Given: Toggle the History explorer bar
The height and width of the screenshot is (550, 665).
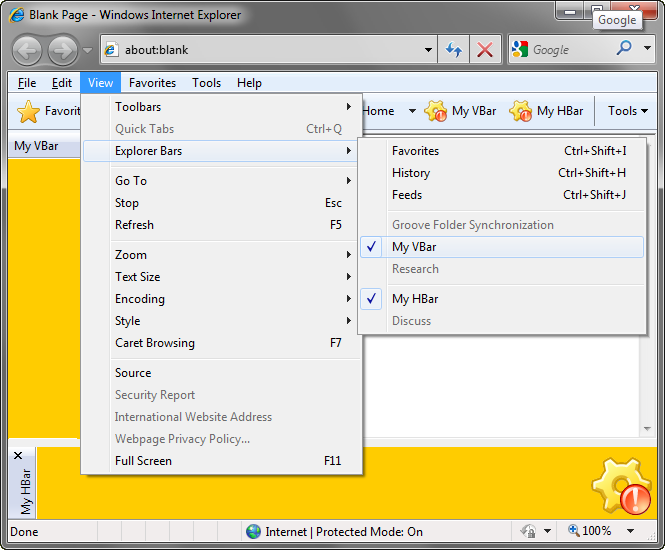Looking at the screenshot, I should tap(502, 173).
